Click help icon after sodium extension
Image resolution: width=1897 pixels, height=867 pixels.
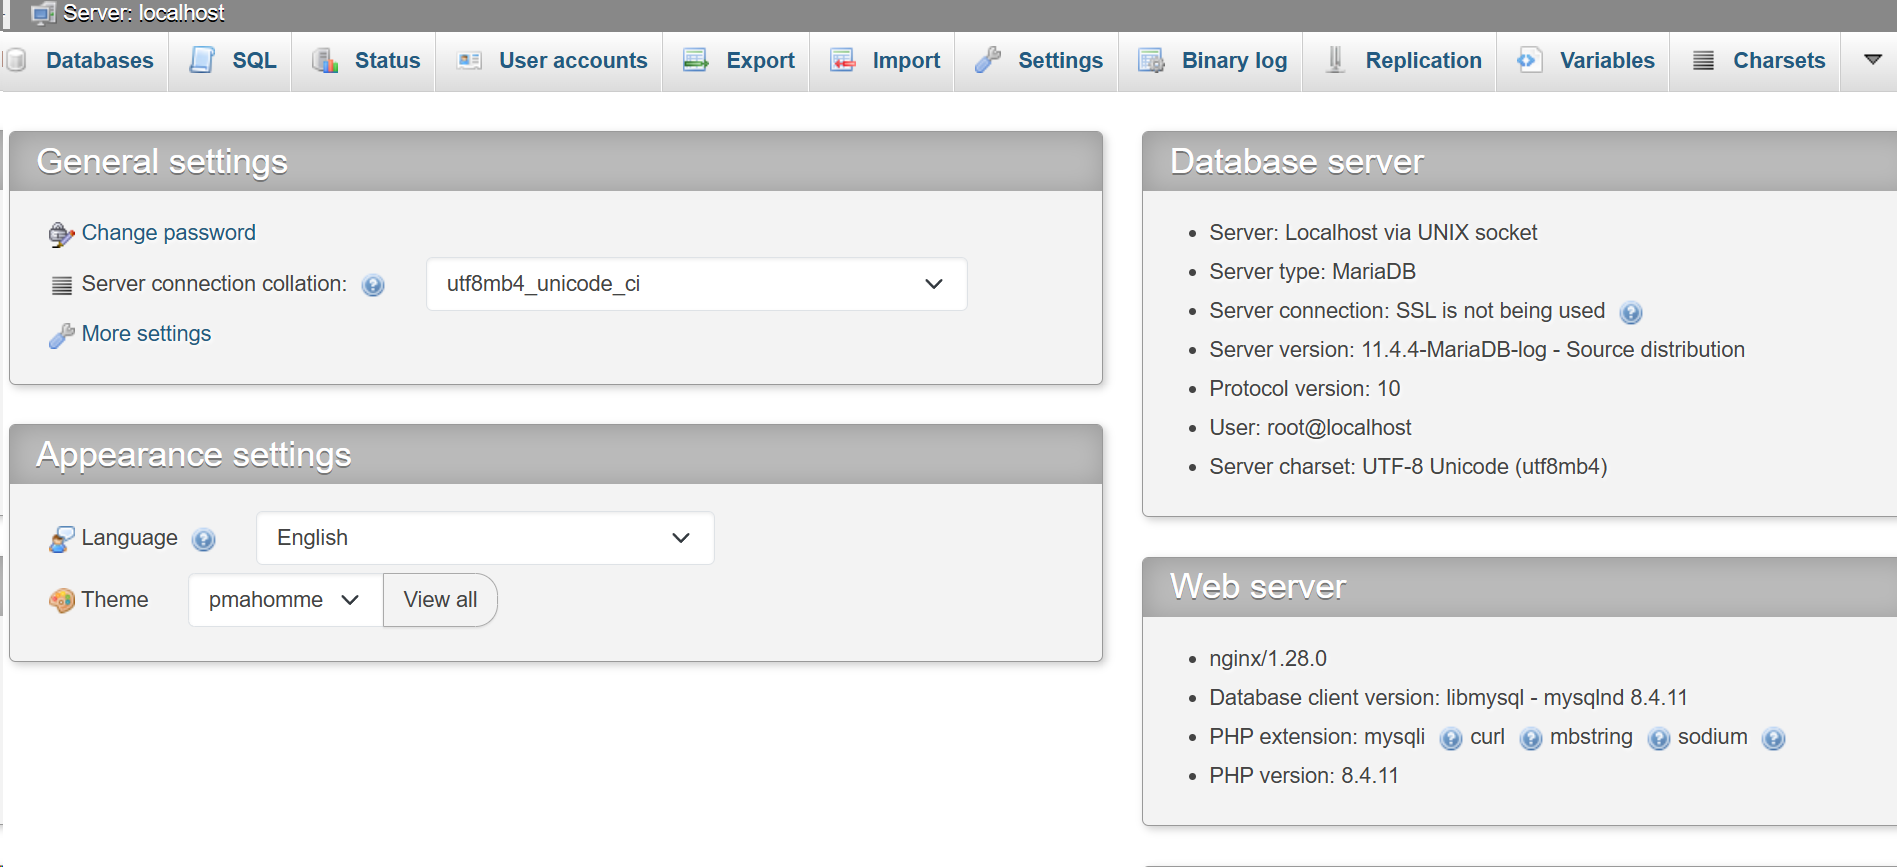pyautogui.click(x=1773, y=739)
